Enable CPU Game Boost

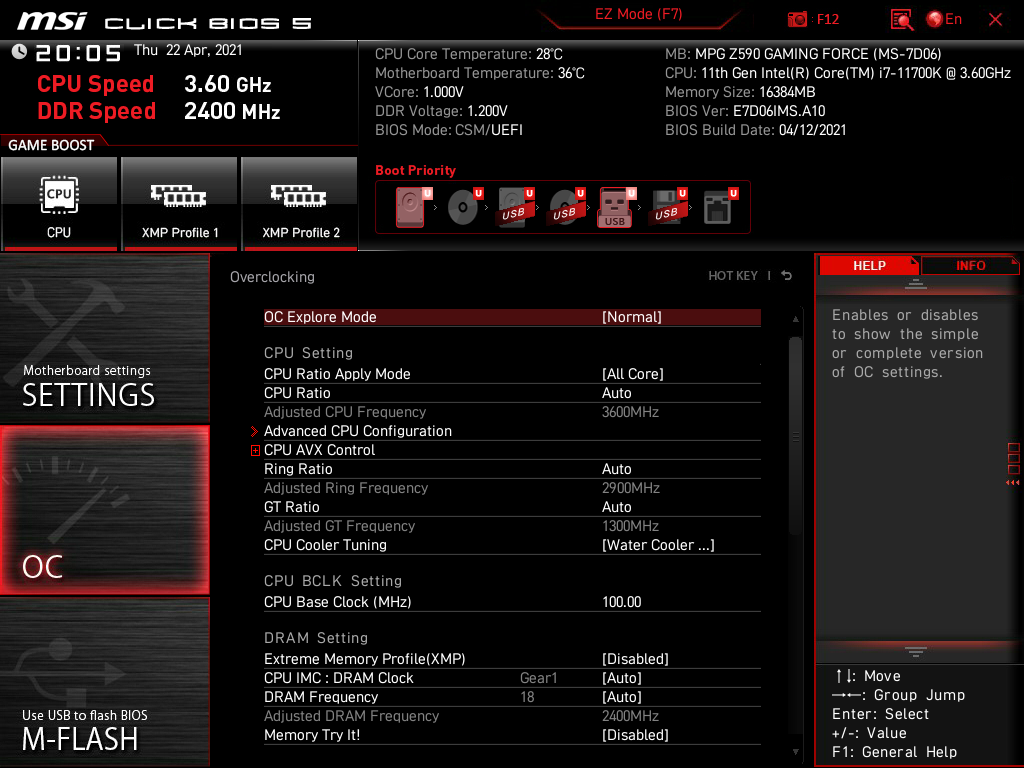coord(59,203)
